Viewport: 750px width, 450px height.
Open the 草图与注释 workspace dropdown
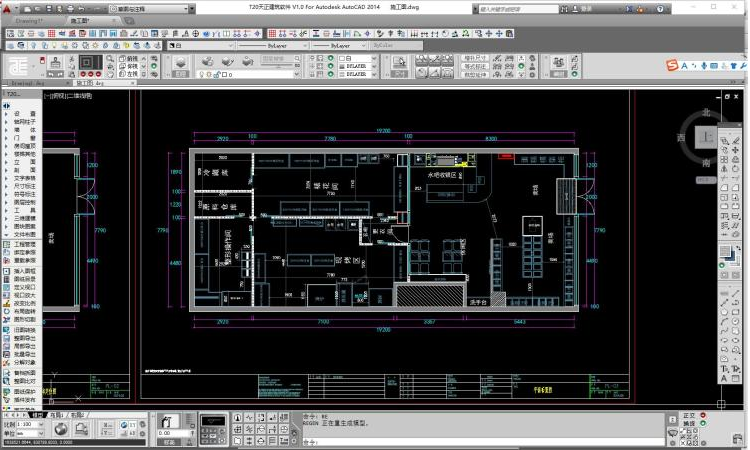tap(149, 9)
